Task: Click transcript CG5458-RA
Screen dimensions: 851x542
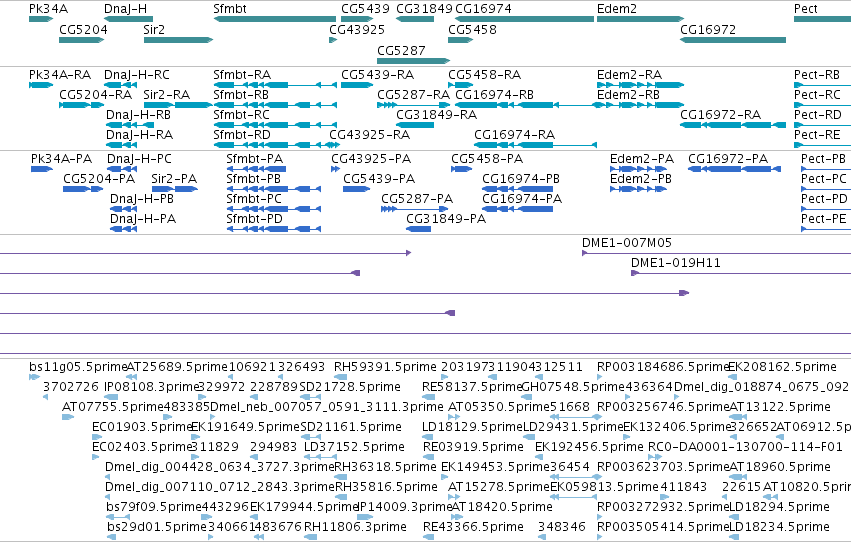Action: click(x=460, y=85)
